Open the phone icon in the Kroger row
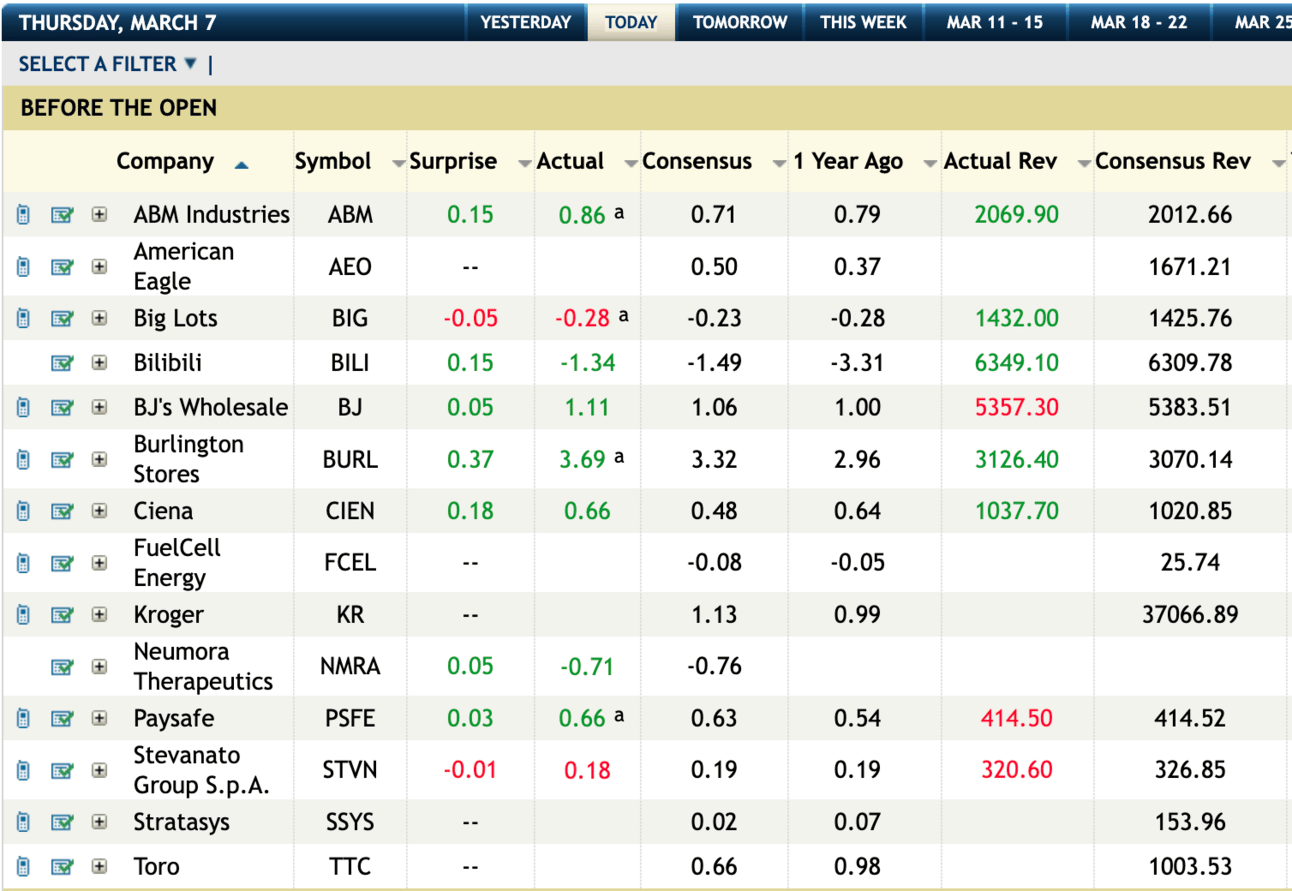The image size is (1292, 891). point(24,615)
